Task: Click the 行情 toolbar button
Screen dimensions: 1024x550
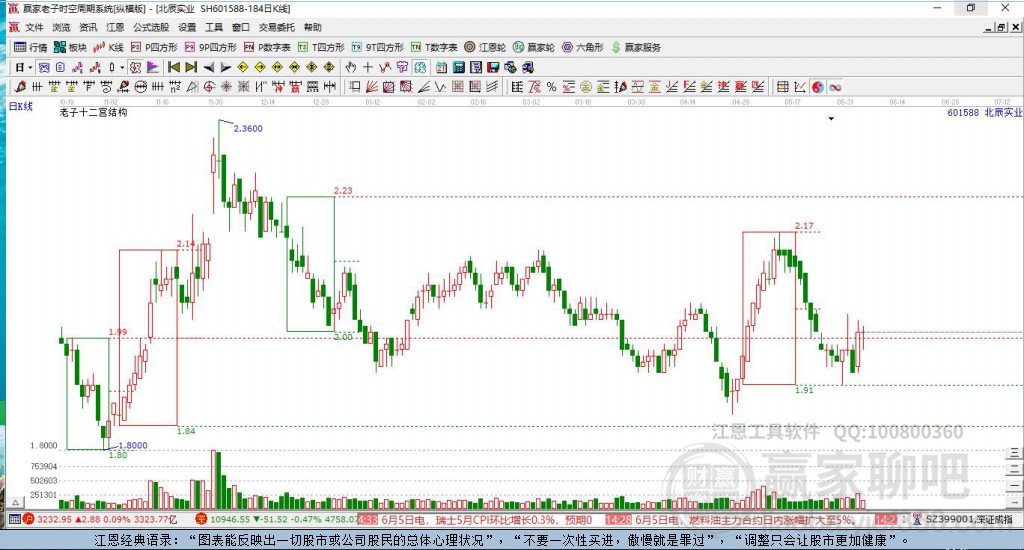Action: [31, 47]
